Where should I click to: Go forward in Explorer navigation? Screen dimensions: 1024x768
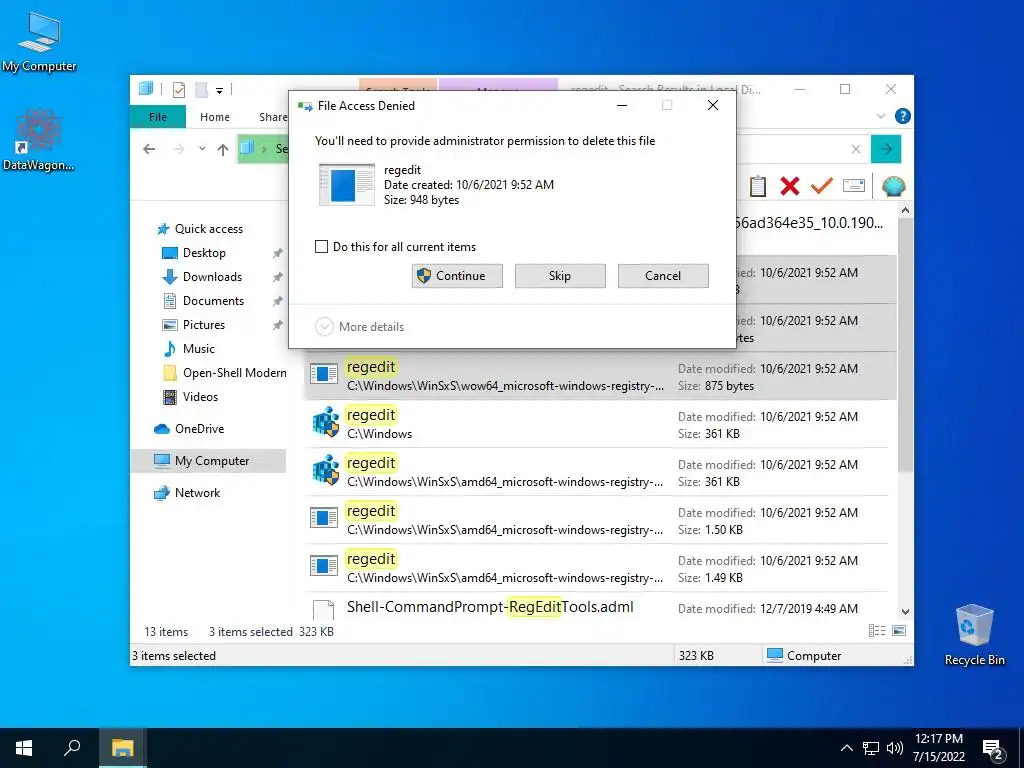178,150
